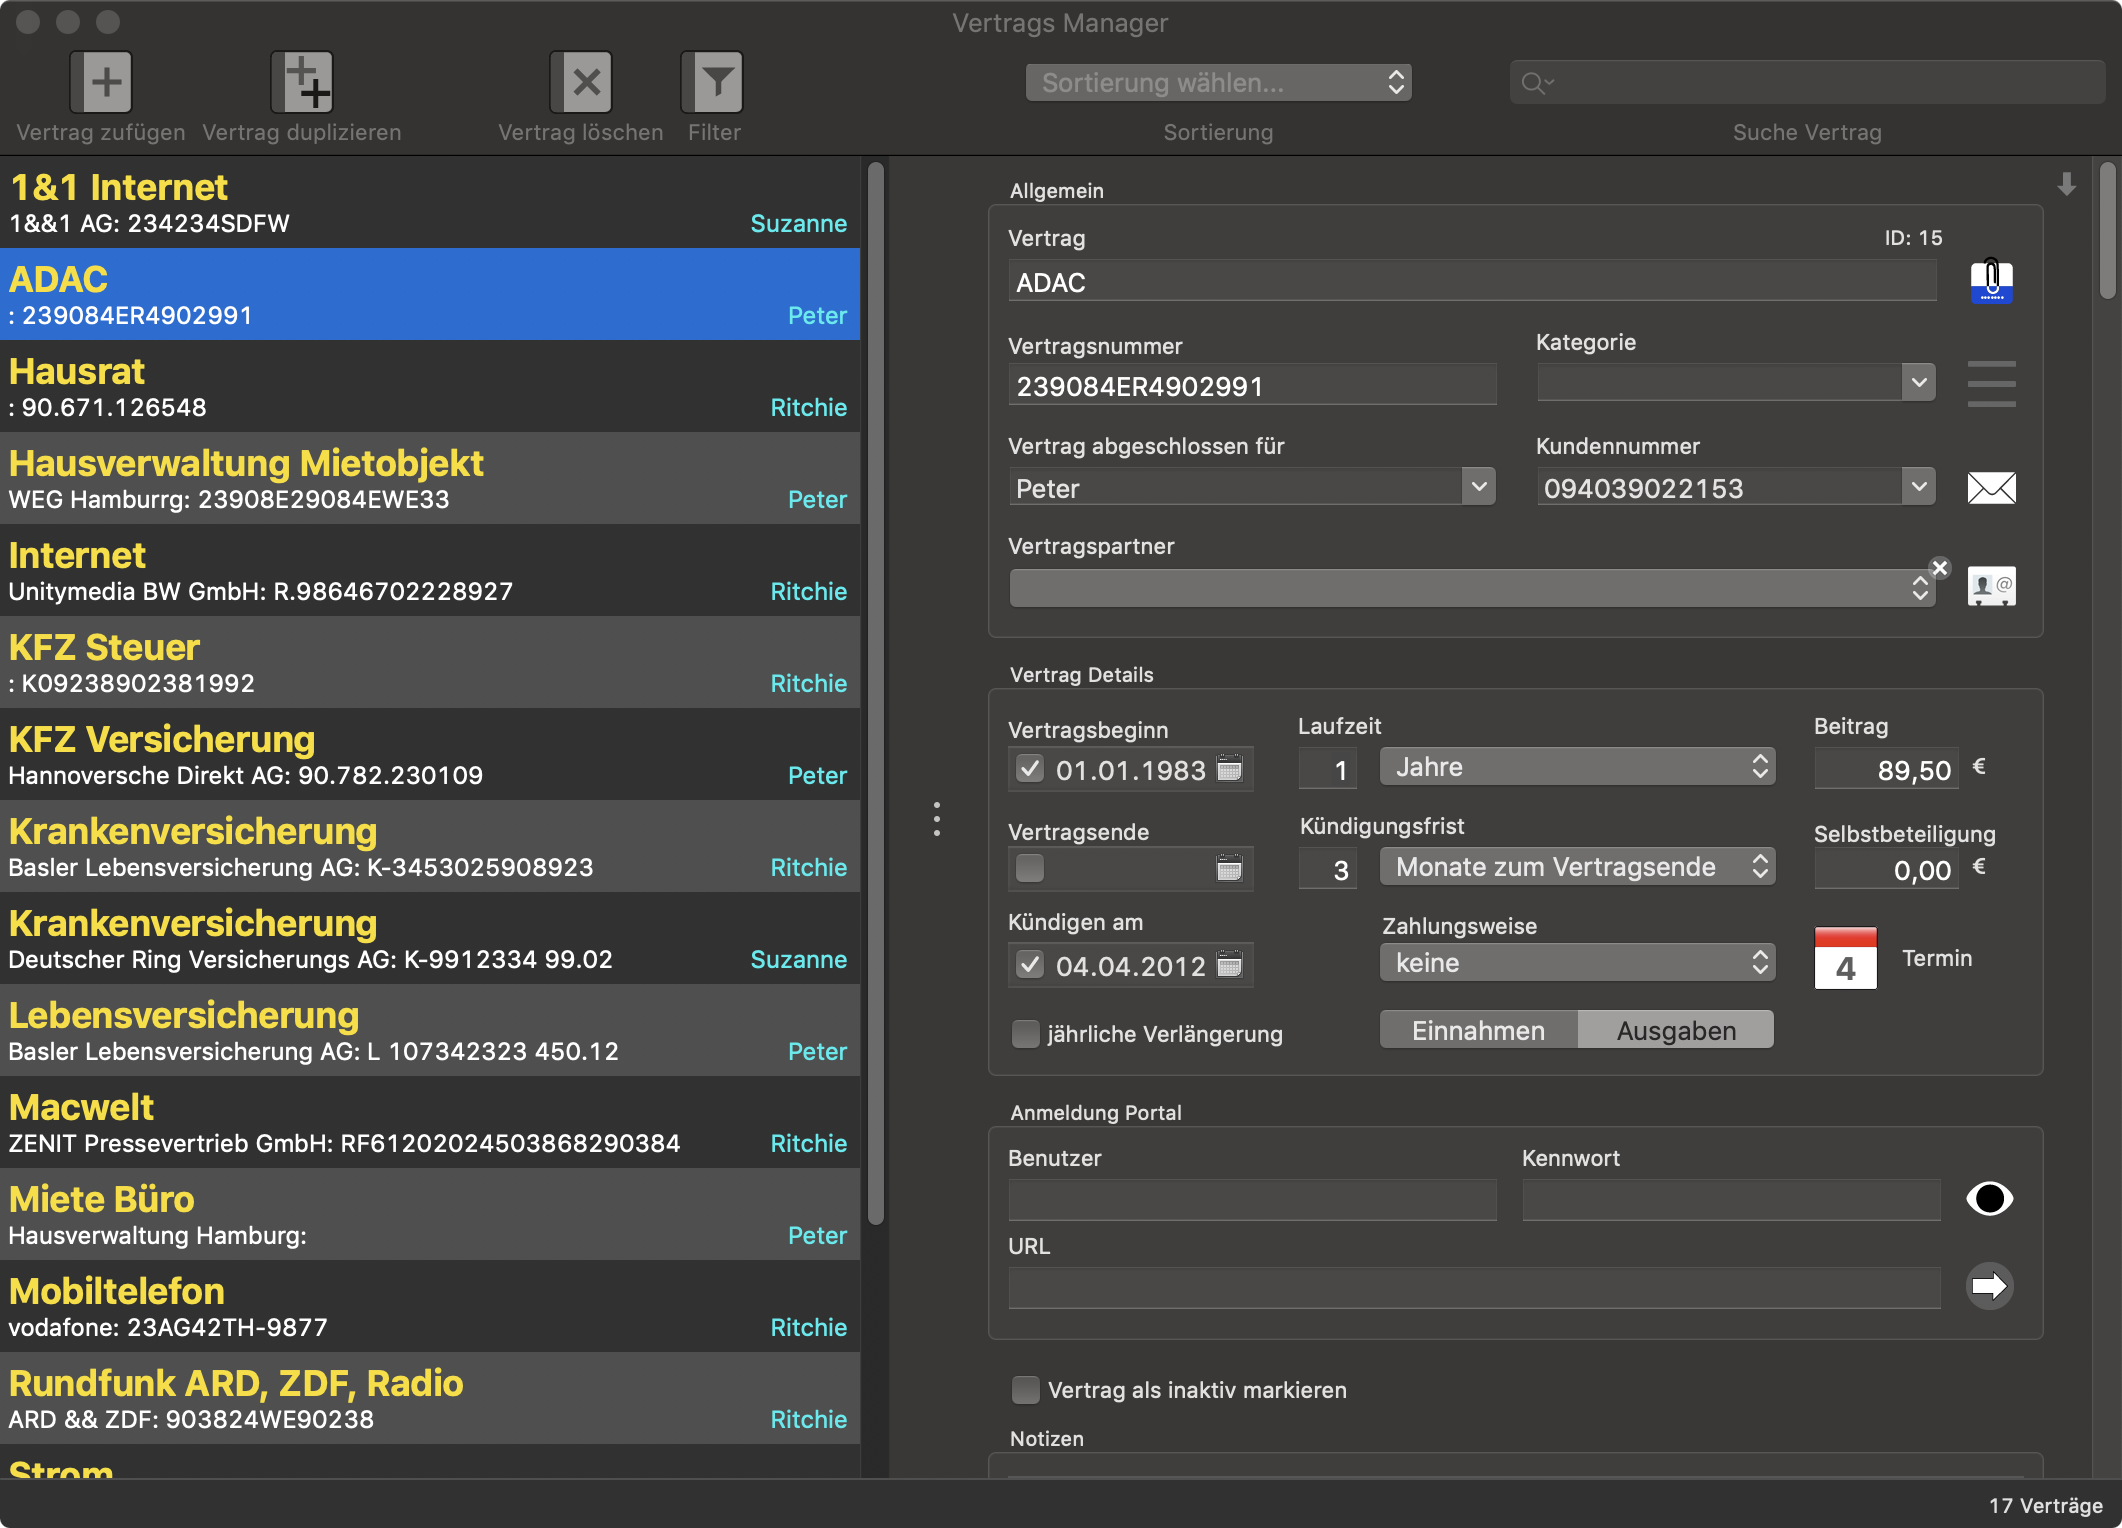Uncheck the Vertragsbeginn date checkbox
The height and width of the screenshot is (1528, 2122).
click(1030, 769)
